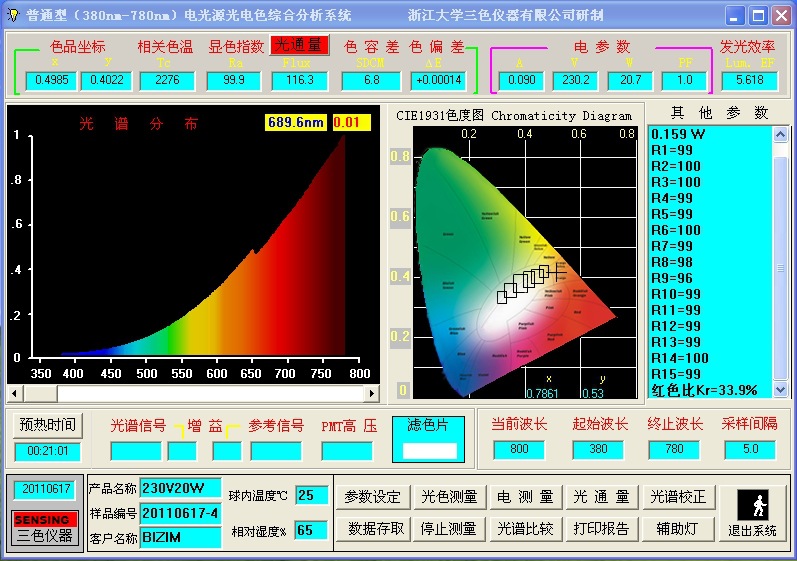Run 光谱校正 spectrum calibration
This screenshot has height=561, width=797.
679,496
